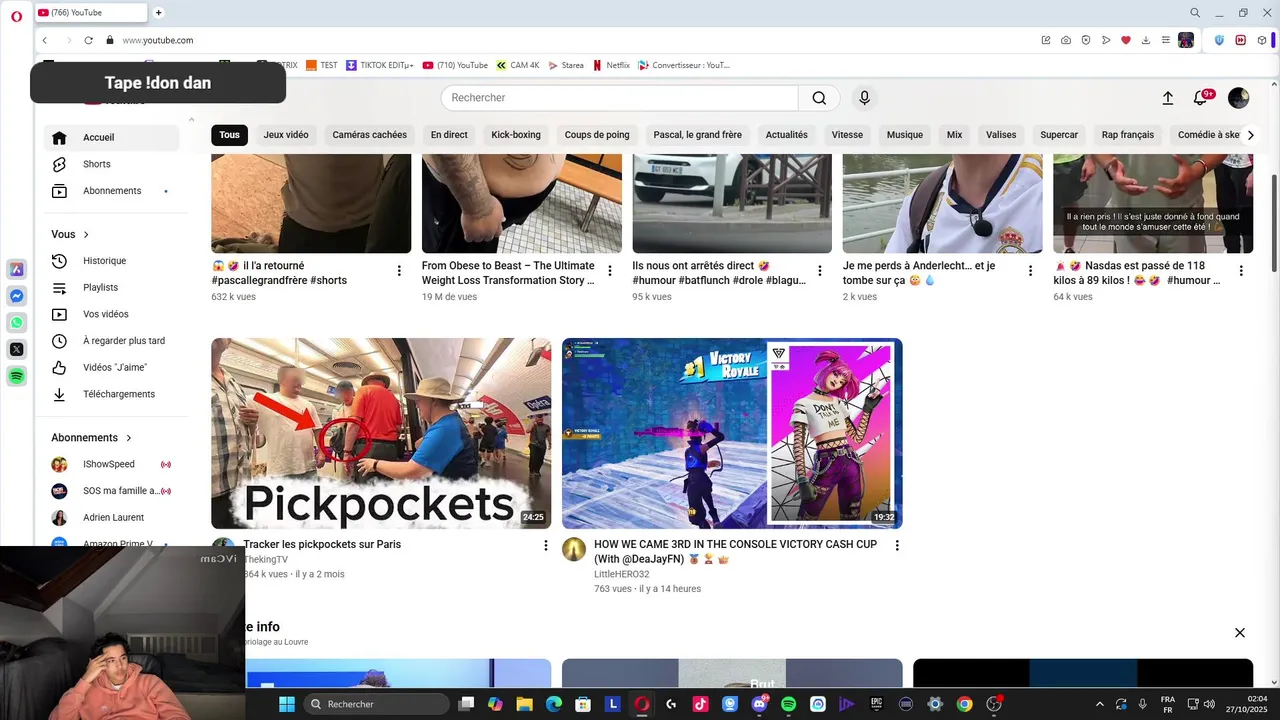Viewport: 1280px width, 720px height.
Task: Select the Kick-boxing filter chip
Action: point(516,135)
